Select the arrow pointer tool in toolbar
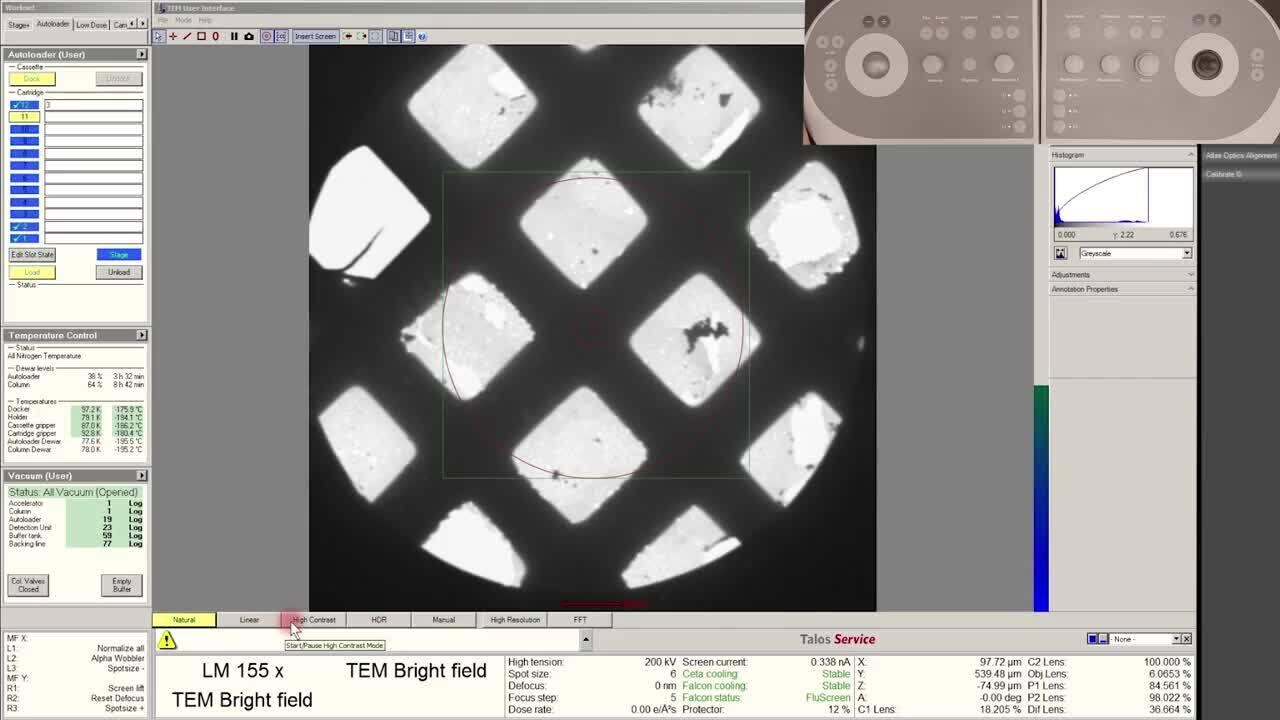 tap(158, 36)
